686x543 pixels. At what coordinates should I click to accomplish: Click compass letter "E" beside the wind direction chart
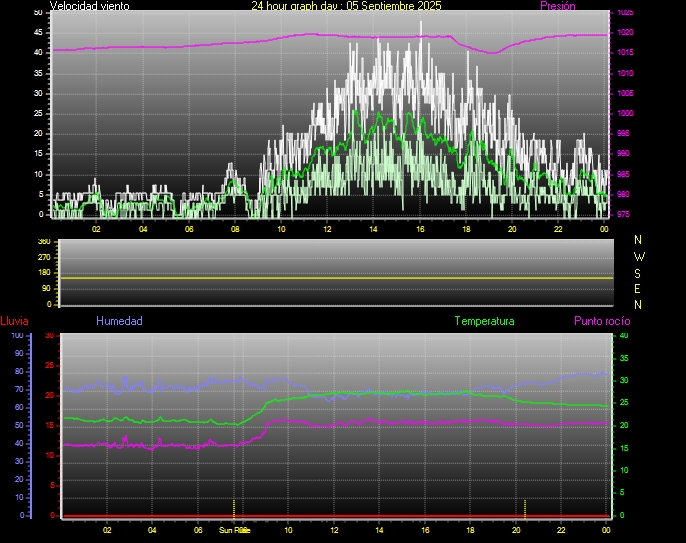click(x=637, y=289)
